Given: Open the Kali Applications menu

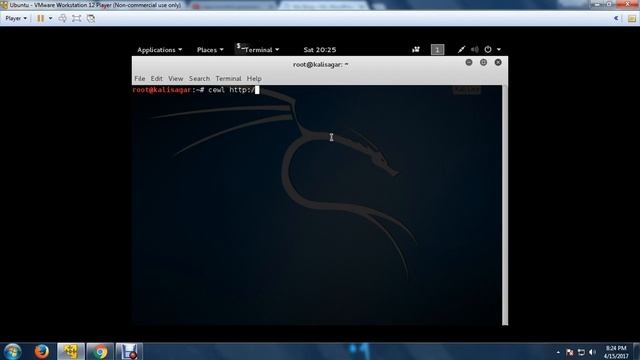Looking at the screenshot, I should (x=160, y=50).
